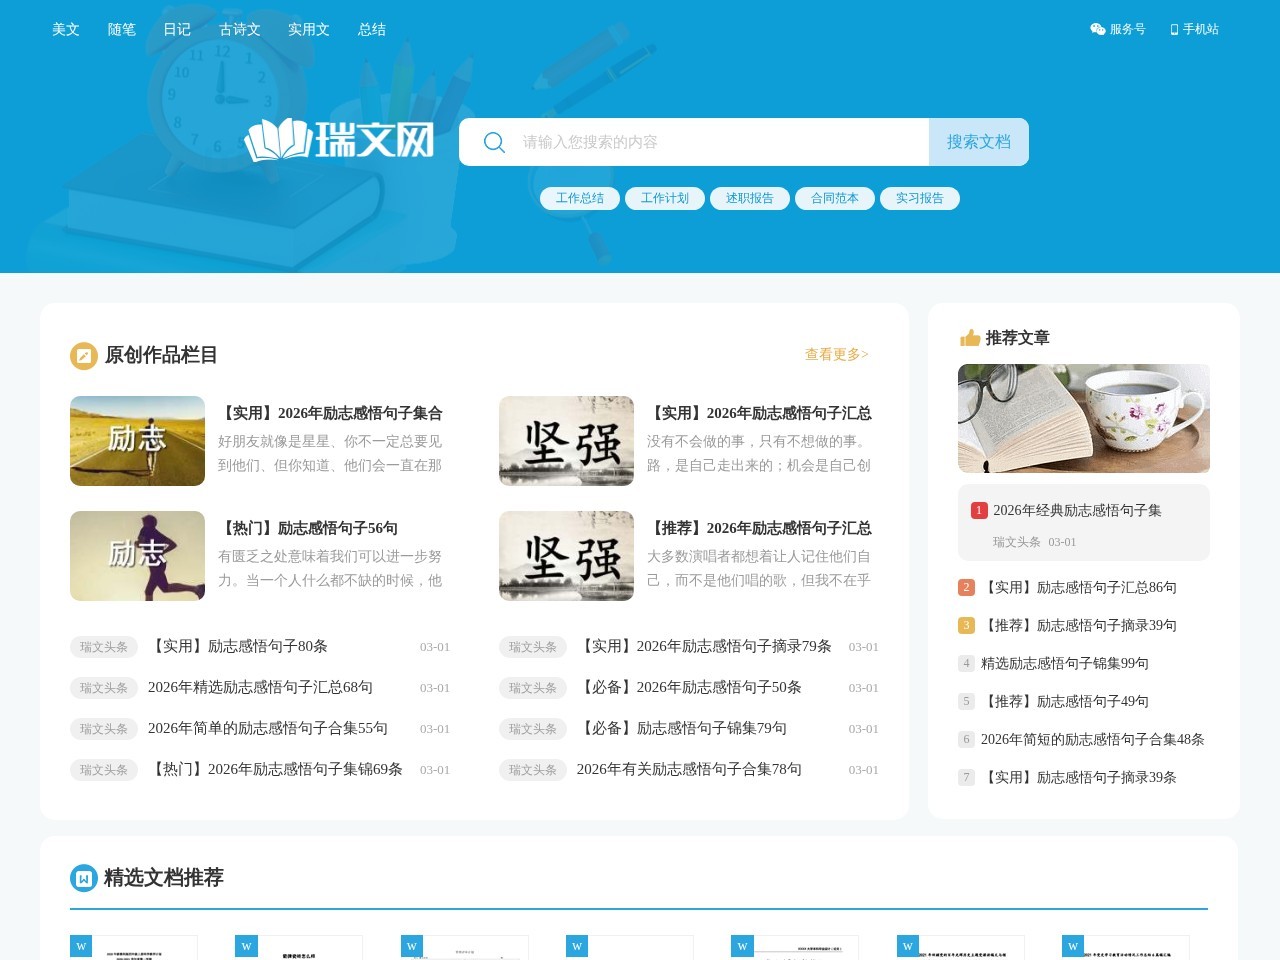Click inside the search input field
This screenshot has height=960, width=1280.
[x=700, y=142]
